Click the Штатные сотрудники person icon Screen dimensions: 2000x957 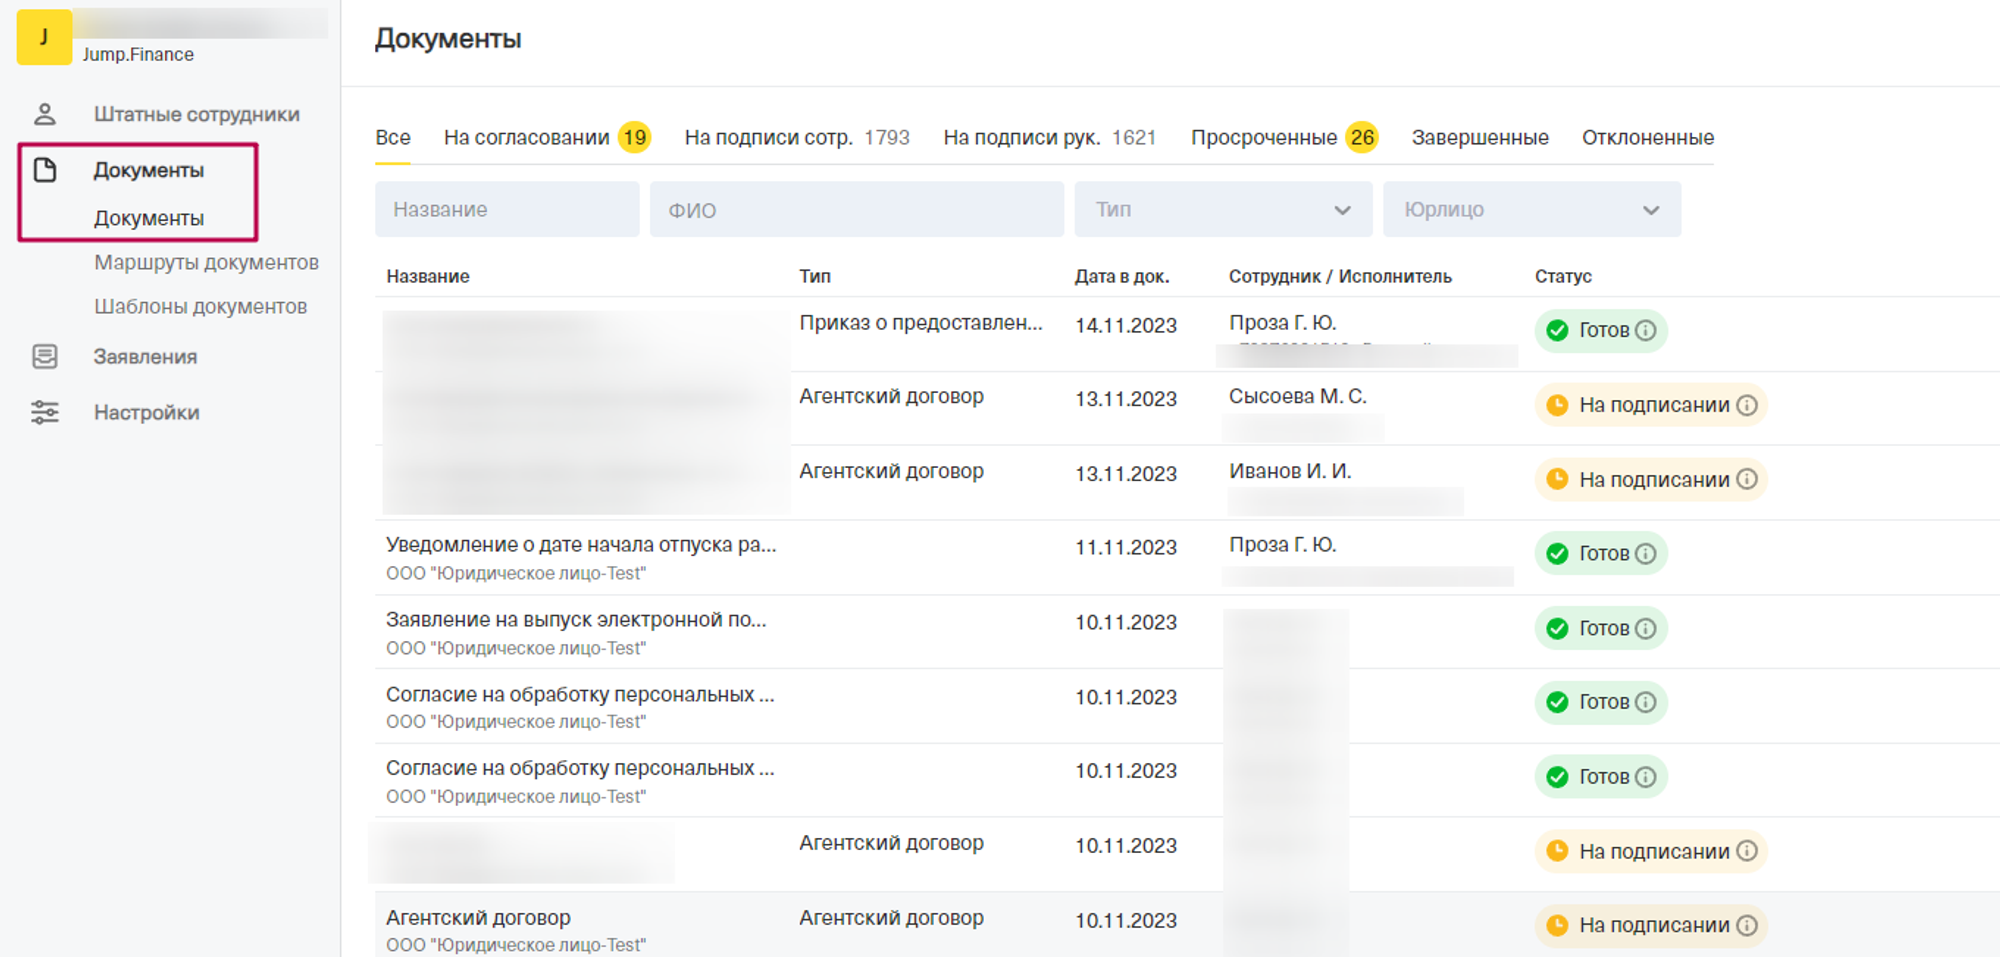click(45, 114)
